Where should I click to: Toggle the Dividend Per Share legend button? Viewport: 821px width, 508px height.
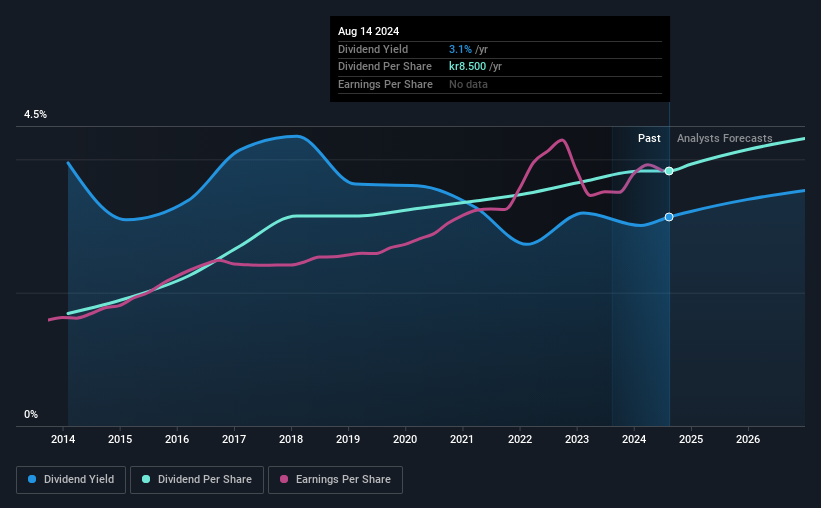pyautogui.click(x=197, y=480)
